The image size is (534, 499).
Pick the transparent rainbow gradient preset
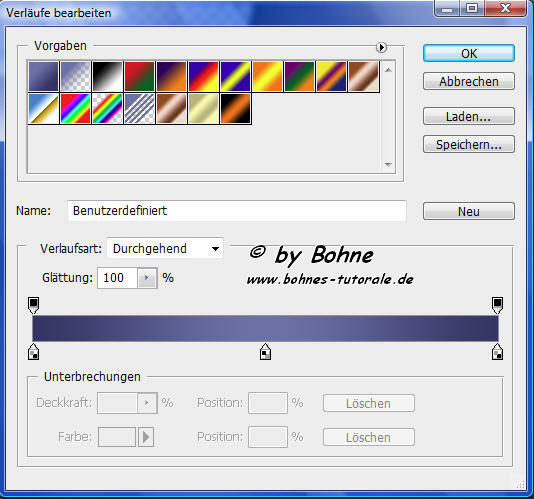(107, 109)
